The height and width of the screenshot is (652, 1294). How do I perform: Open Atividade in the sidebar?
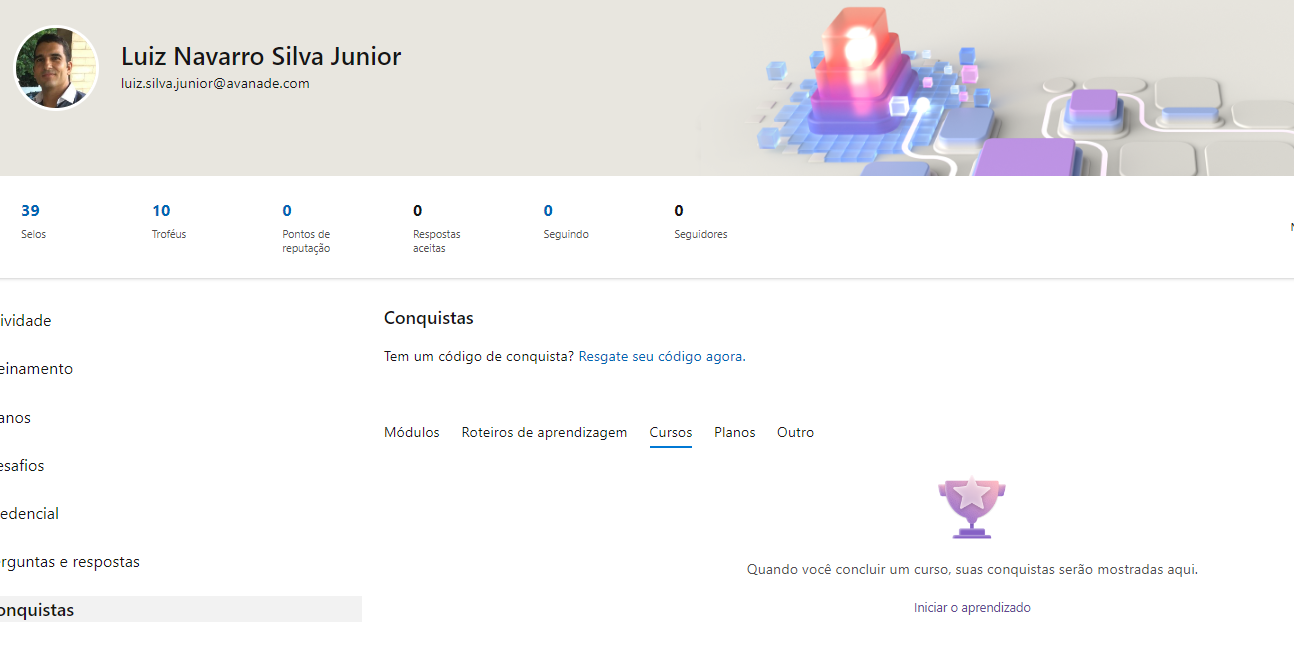pos(25,321)
